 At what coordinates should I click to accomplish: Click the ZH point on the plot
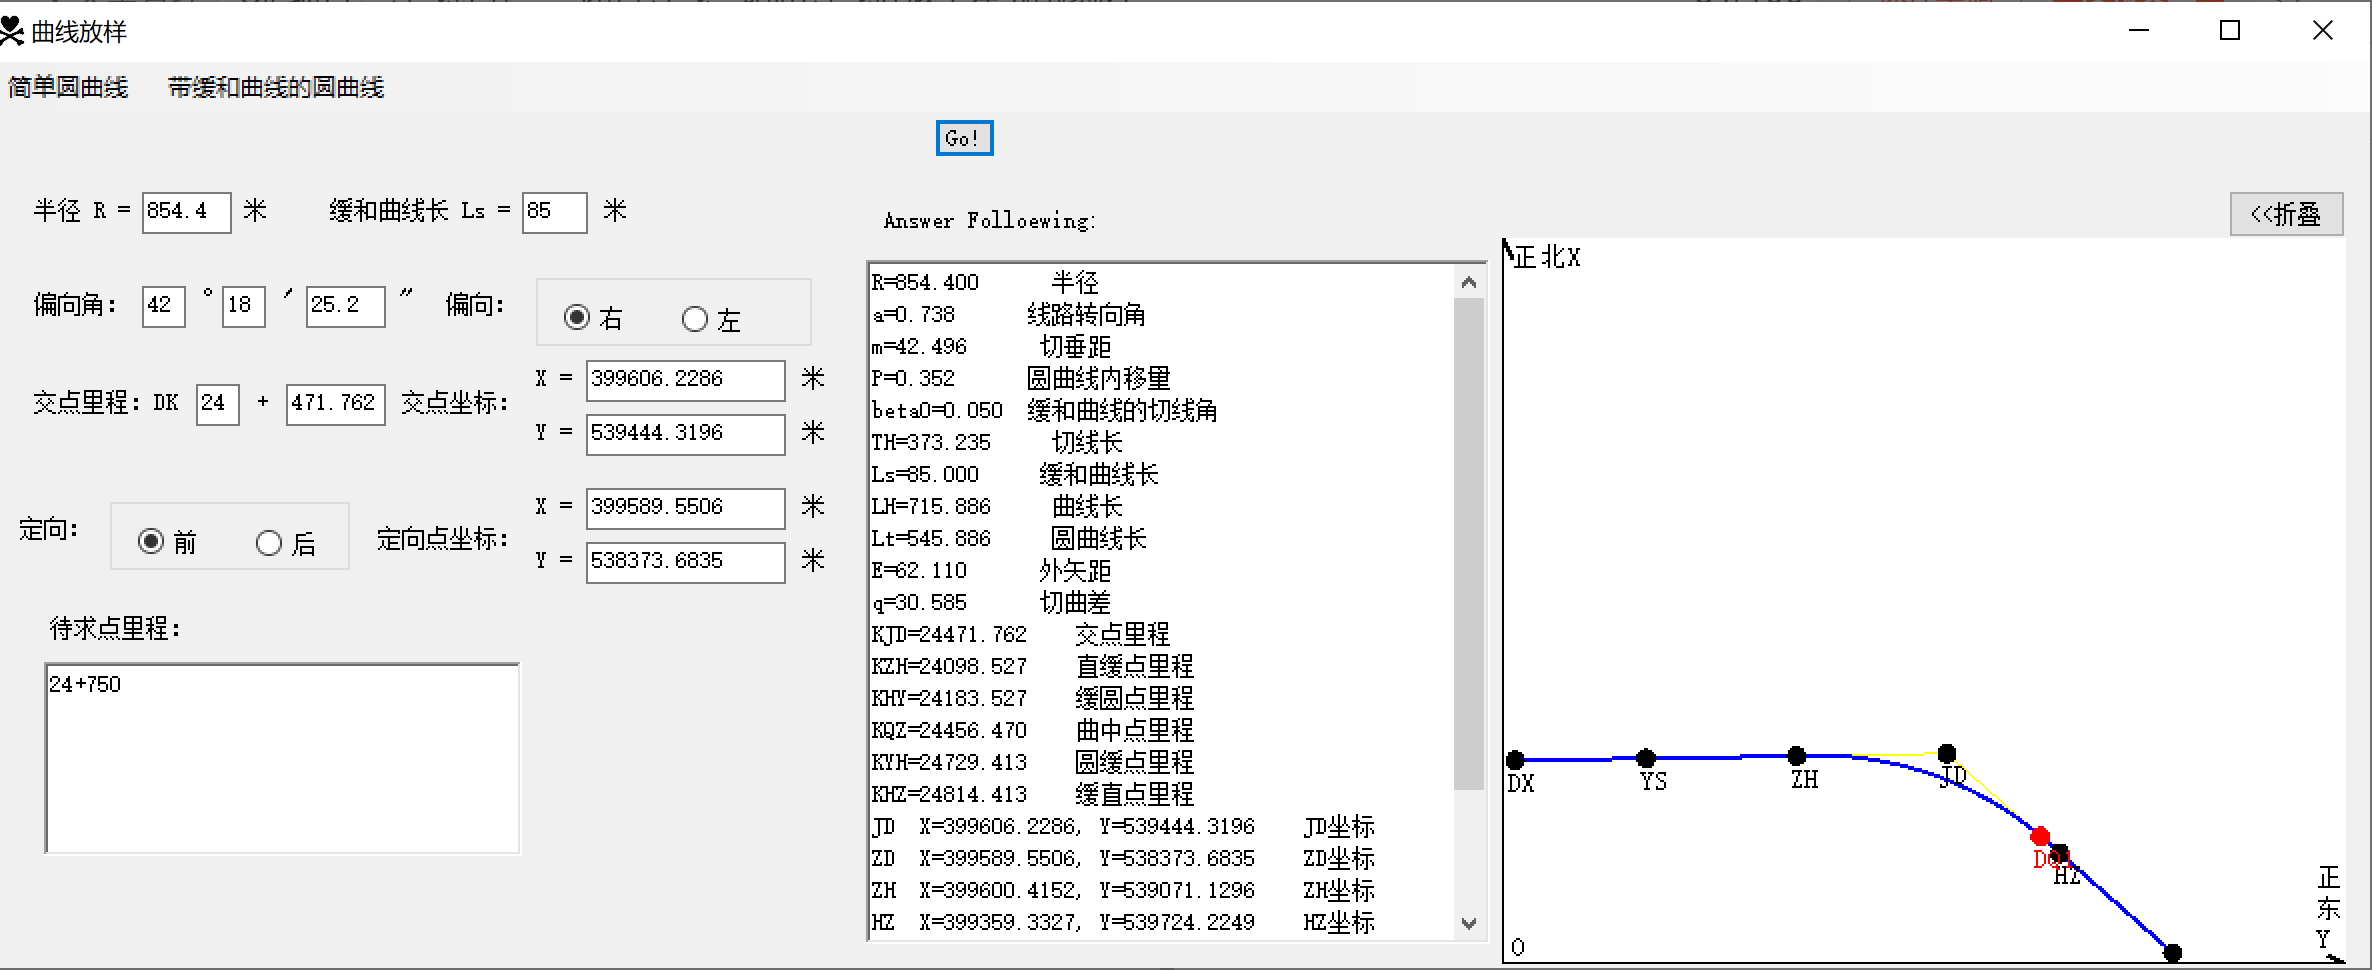1796,755
